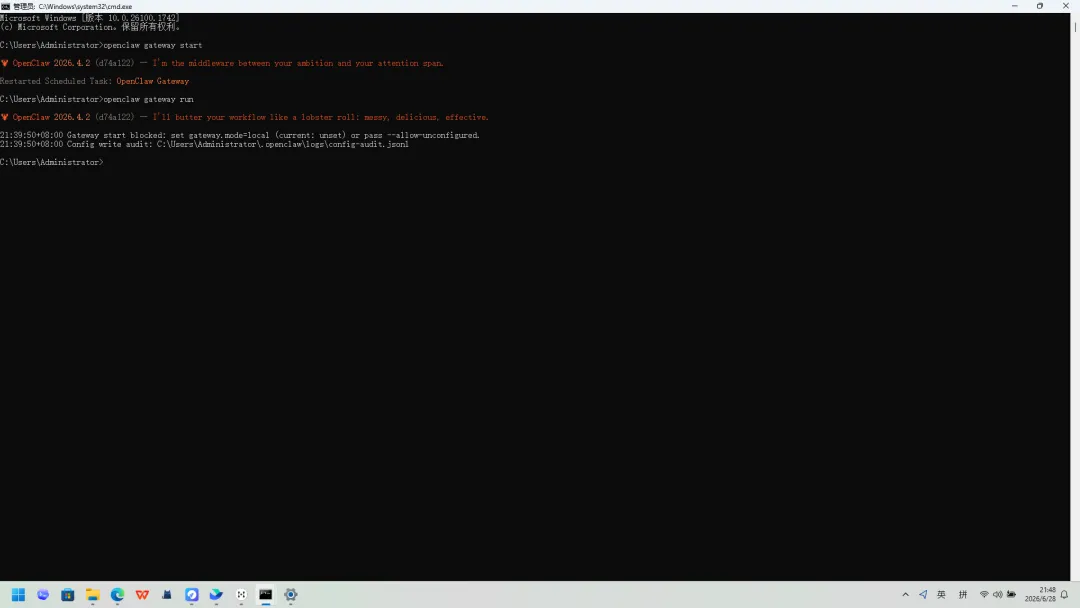Click the location arrow tray icon

[923, 594]
